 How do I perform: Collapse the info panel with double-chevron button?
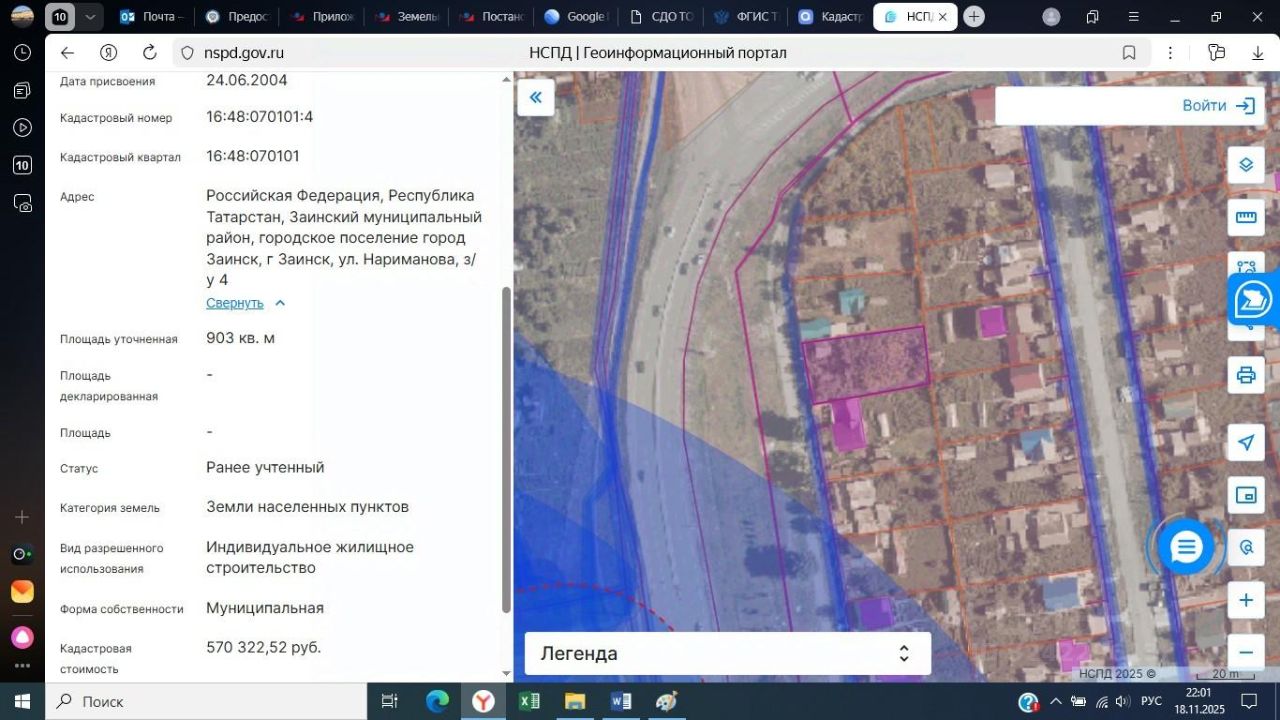[x=535, y=97]
